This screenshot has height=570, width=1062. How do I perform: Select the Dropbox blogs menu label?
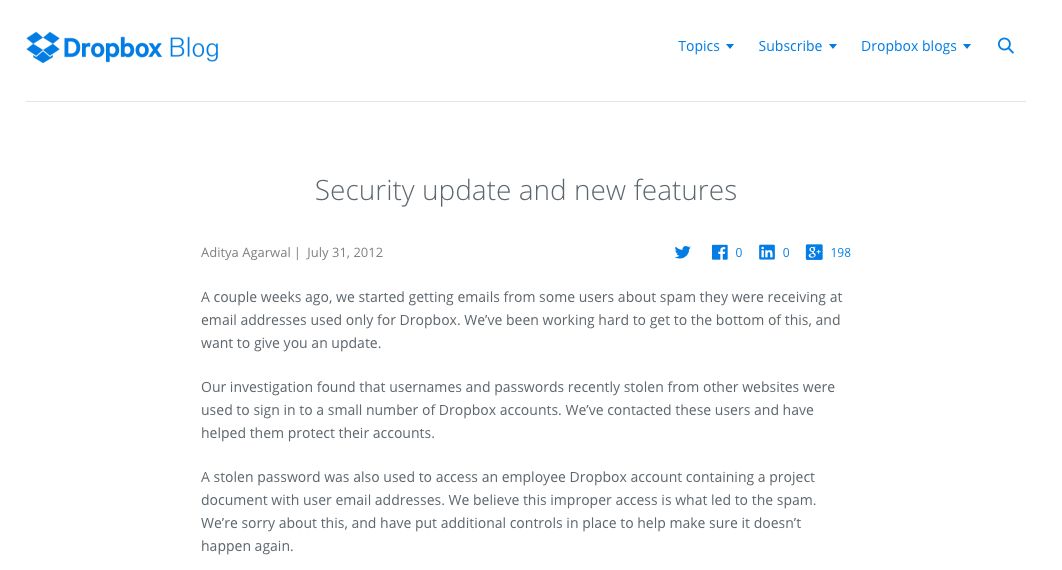click(908, 46)
